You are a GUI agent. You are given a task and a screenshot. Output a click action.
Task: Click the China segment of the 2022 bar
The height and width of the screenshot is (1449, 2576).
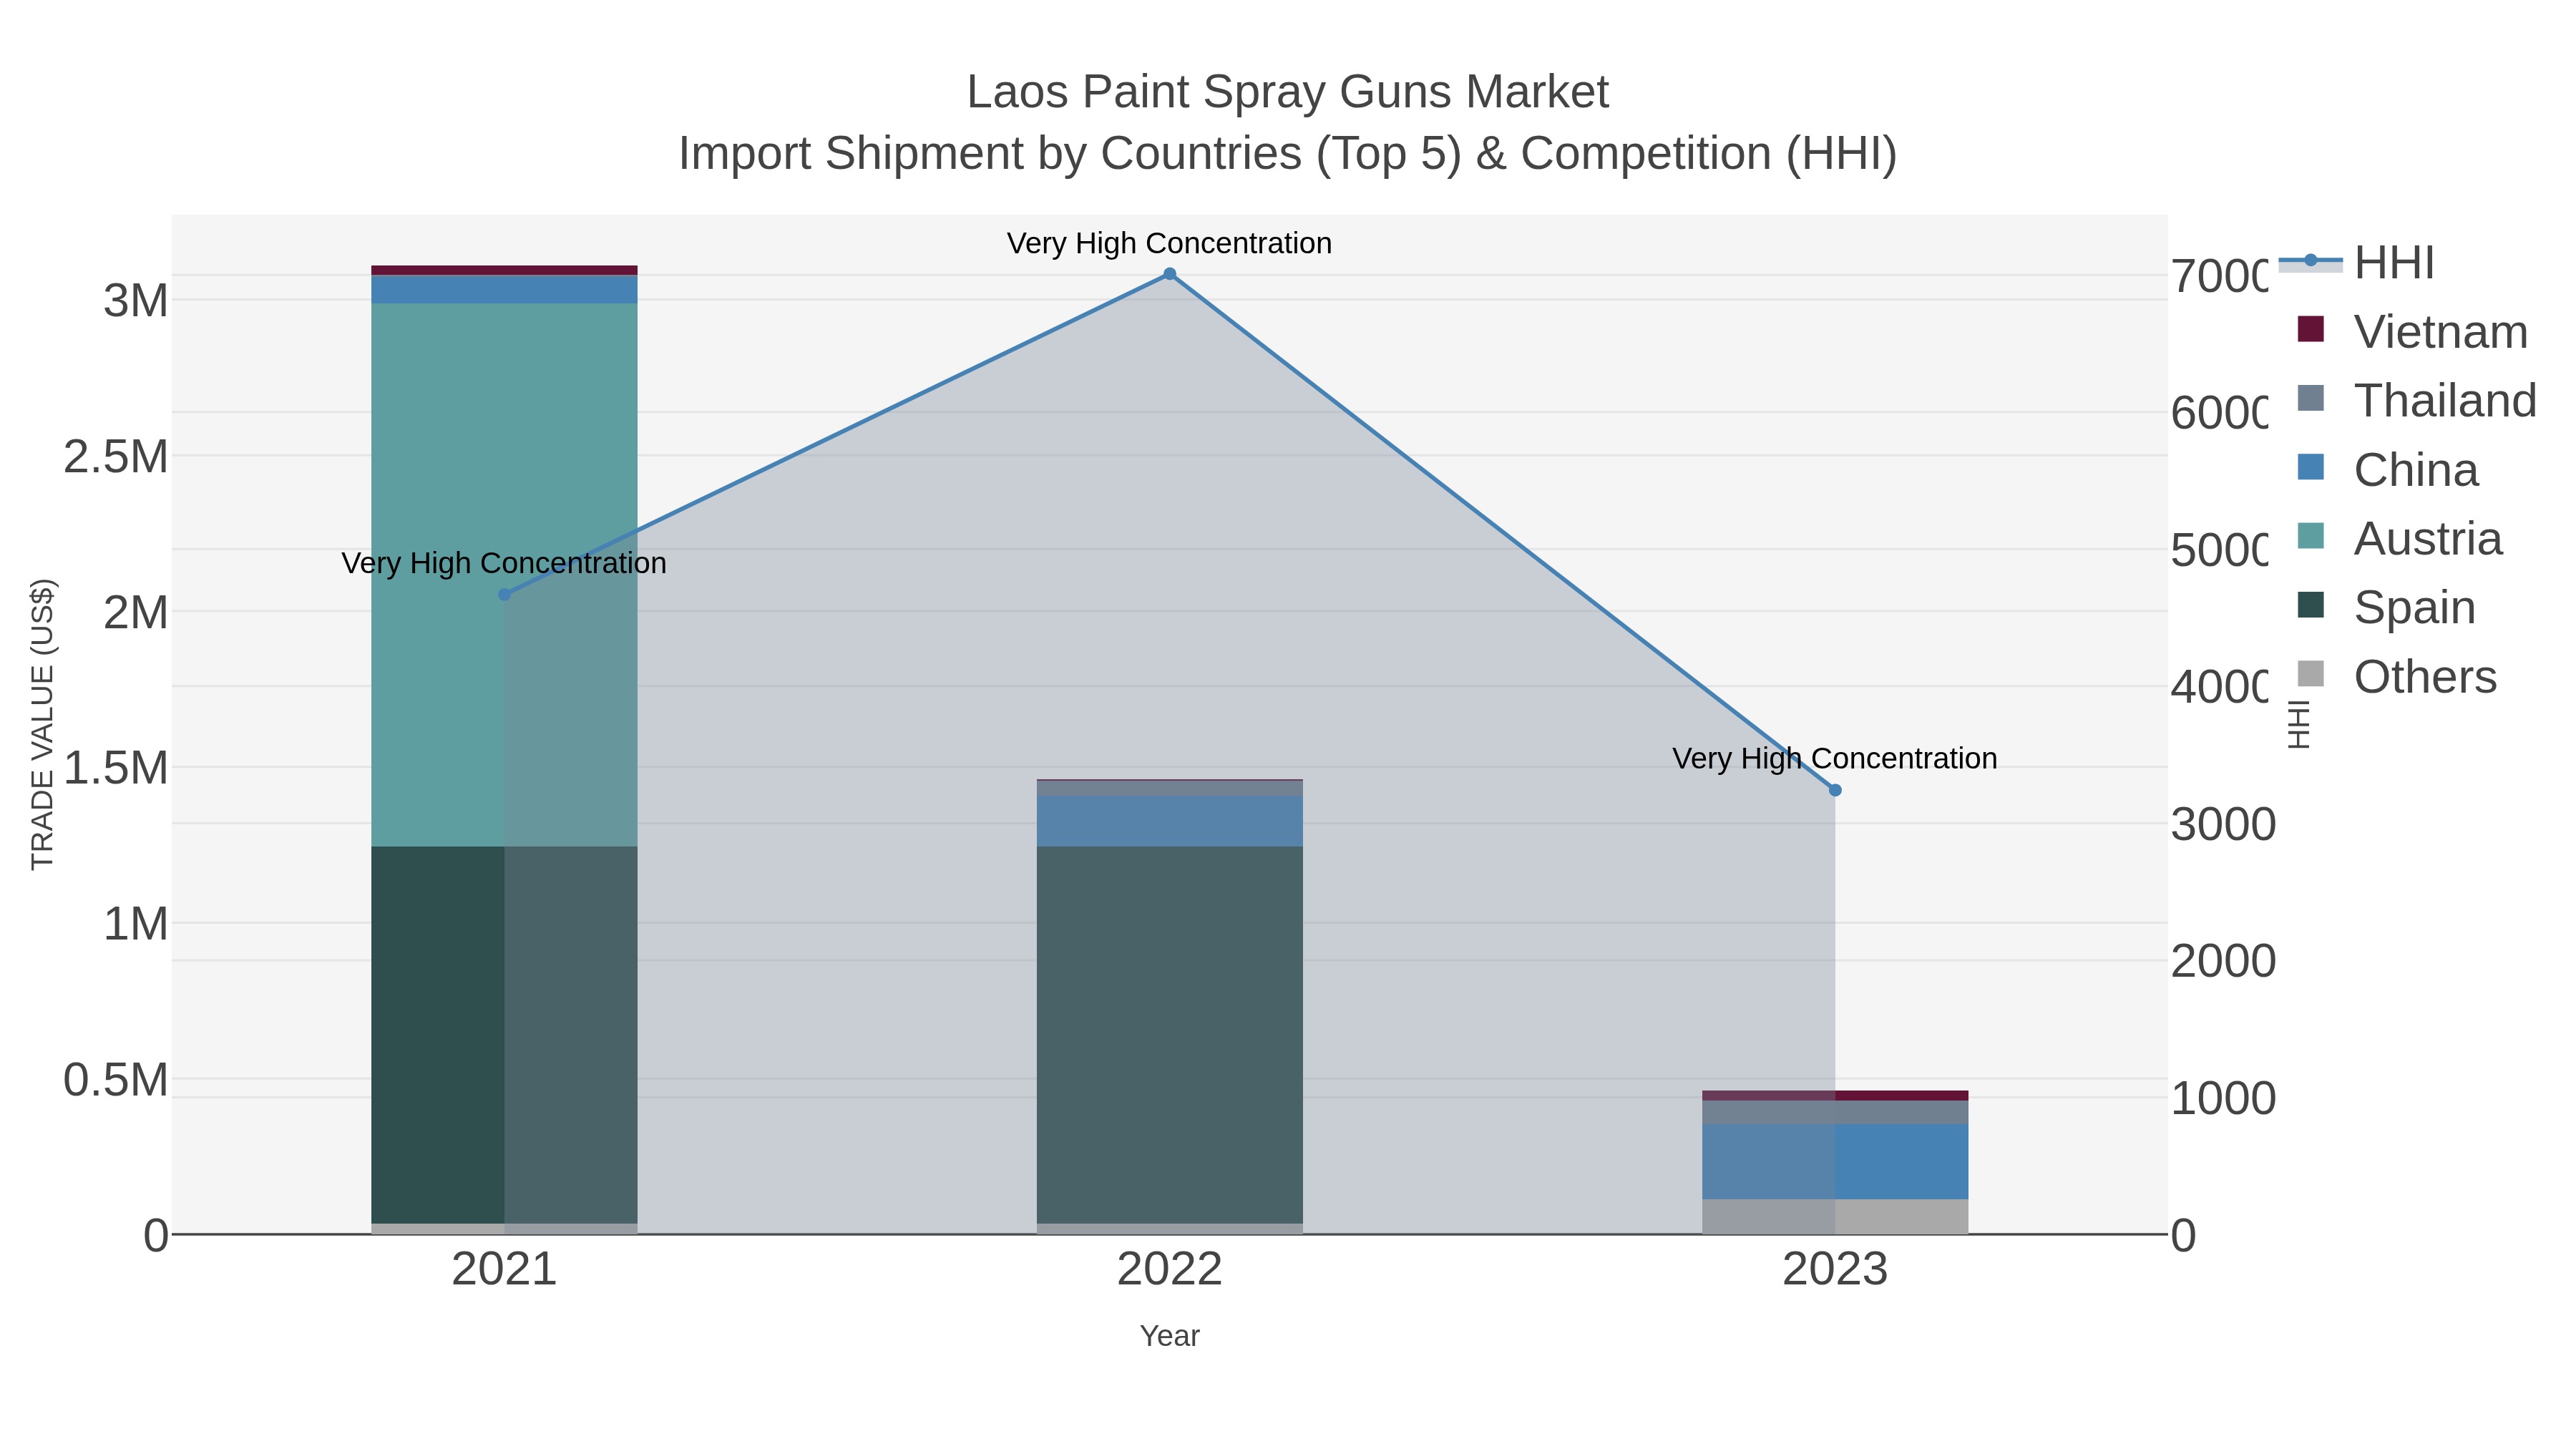tap(1169, 821)
